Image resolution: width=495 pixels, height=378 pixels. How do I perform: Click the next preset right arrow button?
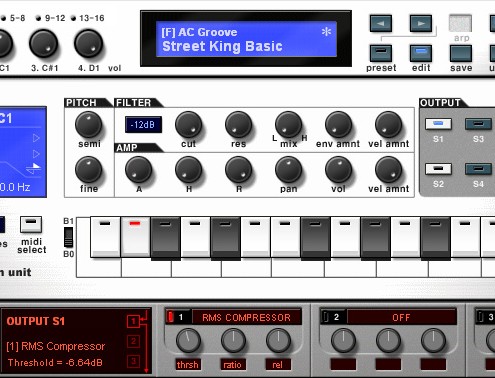[x=421, y=23]
